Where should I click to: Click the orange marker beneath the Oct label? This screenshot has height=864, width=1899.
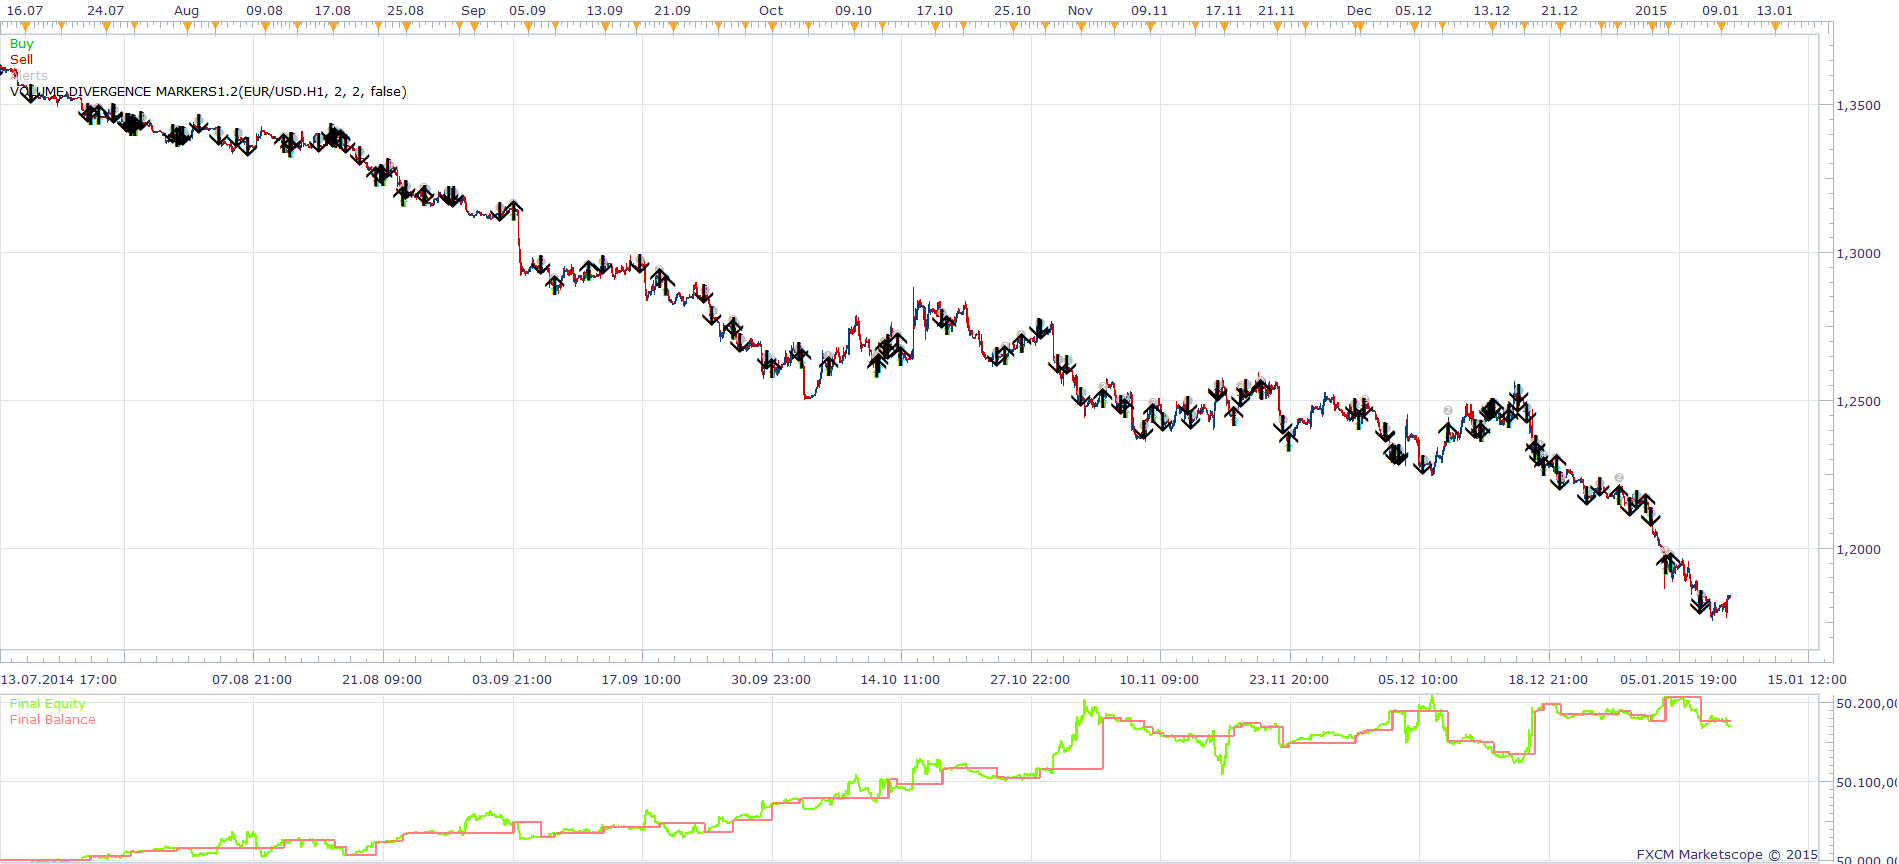(772, 27)
